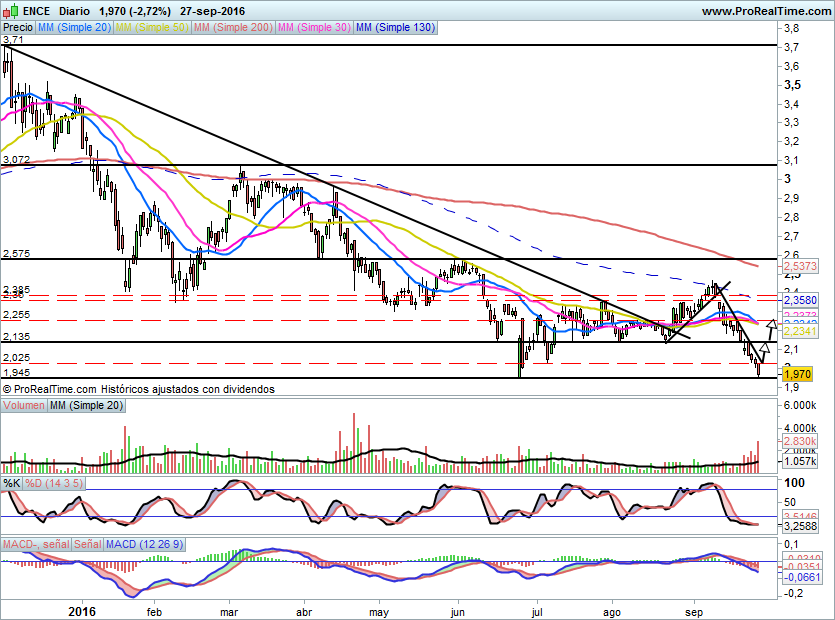The height and width of the screenshot is (620, 835).
Task: Open the www.ProRealTime.com link
Action: pyautogui.click(x=764, y=10)
